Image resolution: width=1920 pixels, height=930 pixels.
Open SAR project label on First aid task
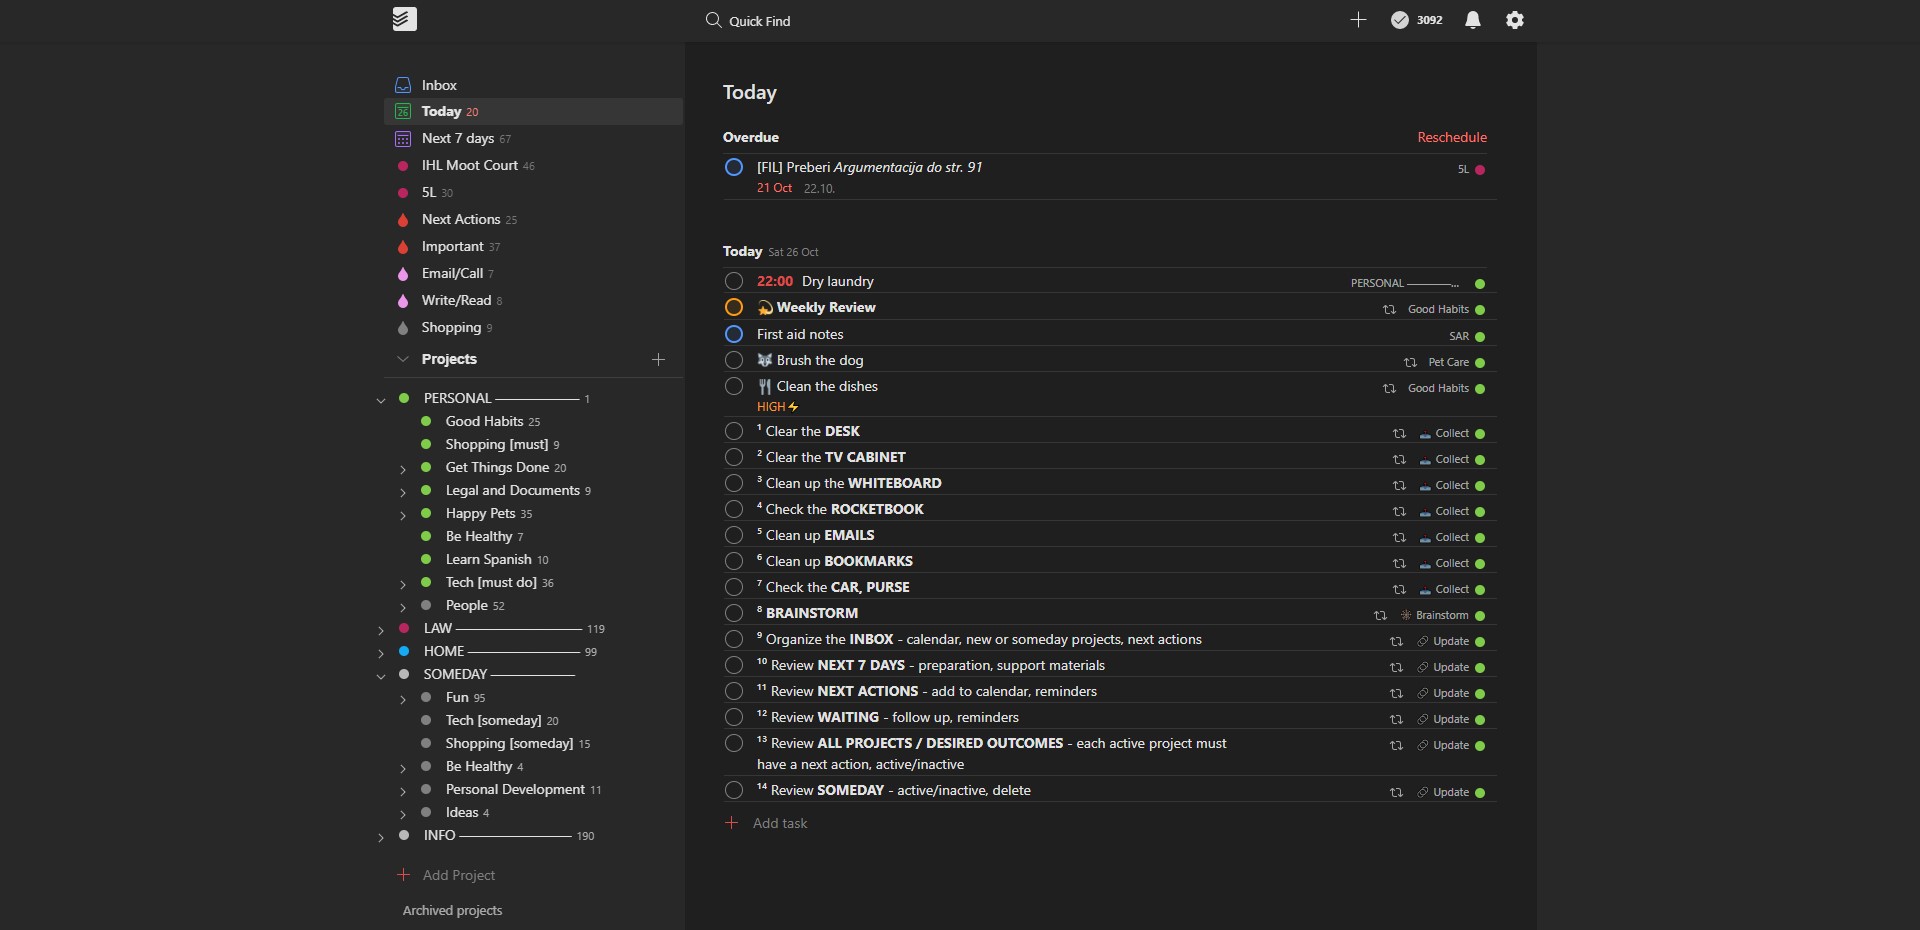pos(1459,336)
